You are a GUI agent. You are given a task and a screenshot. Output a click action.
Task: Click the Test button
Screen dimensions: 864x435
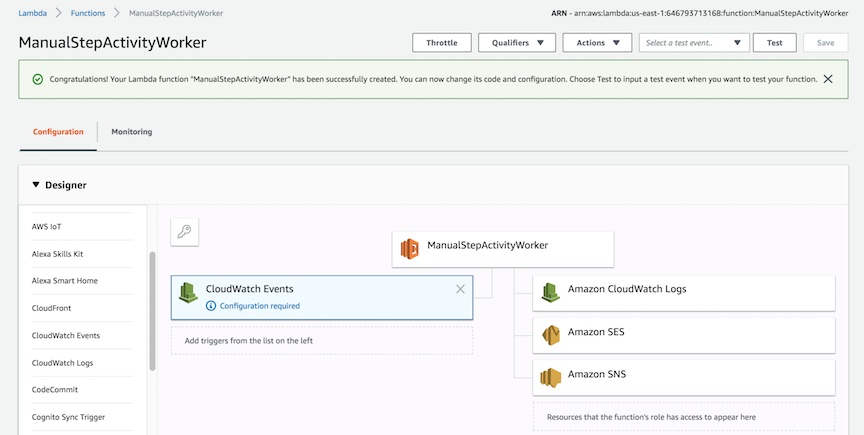click(x=775, y=42)
